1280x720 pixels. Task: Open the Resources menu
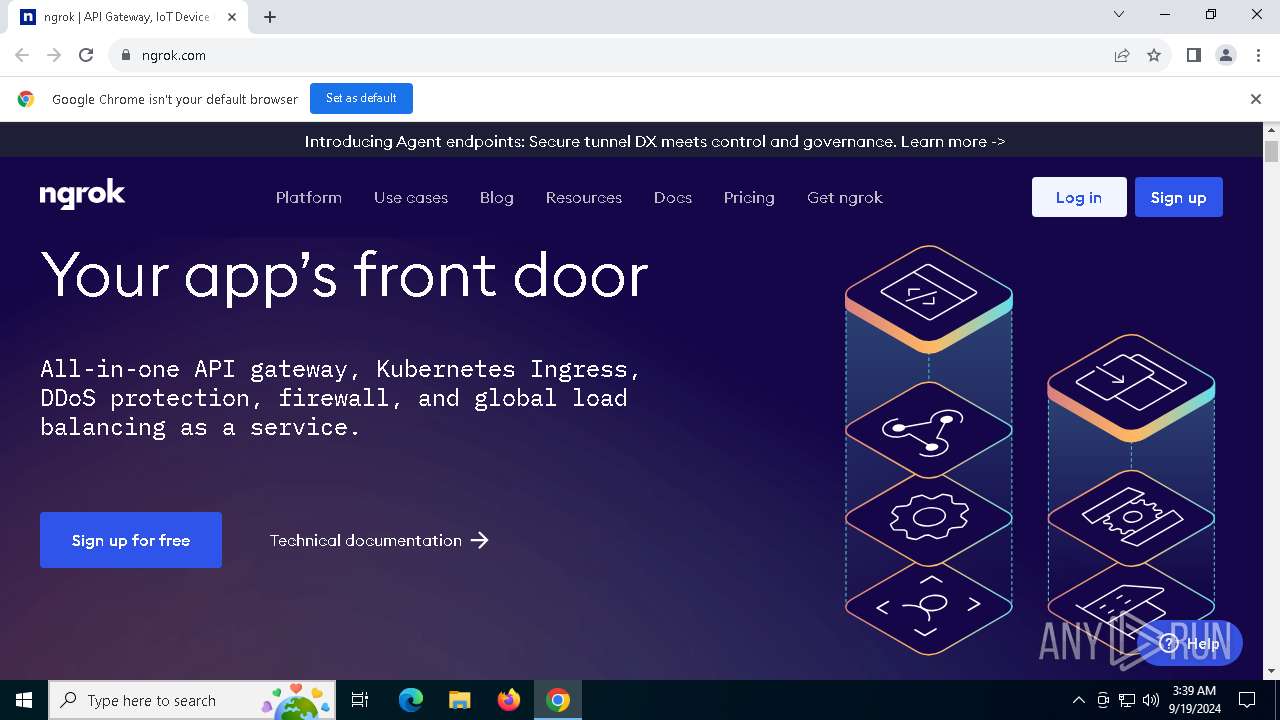click(584, 198)
